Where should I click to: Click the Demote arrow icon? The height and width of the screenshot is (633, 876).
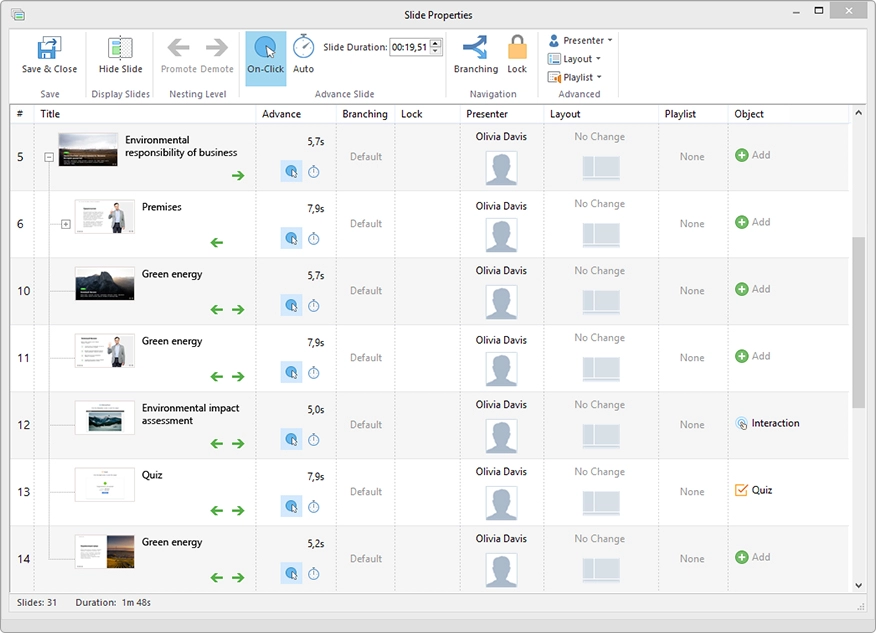point(217,48)
